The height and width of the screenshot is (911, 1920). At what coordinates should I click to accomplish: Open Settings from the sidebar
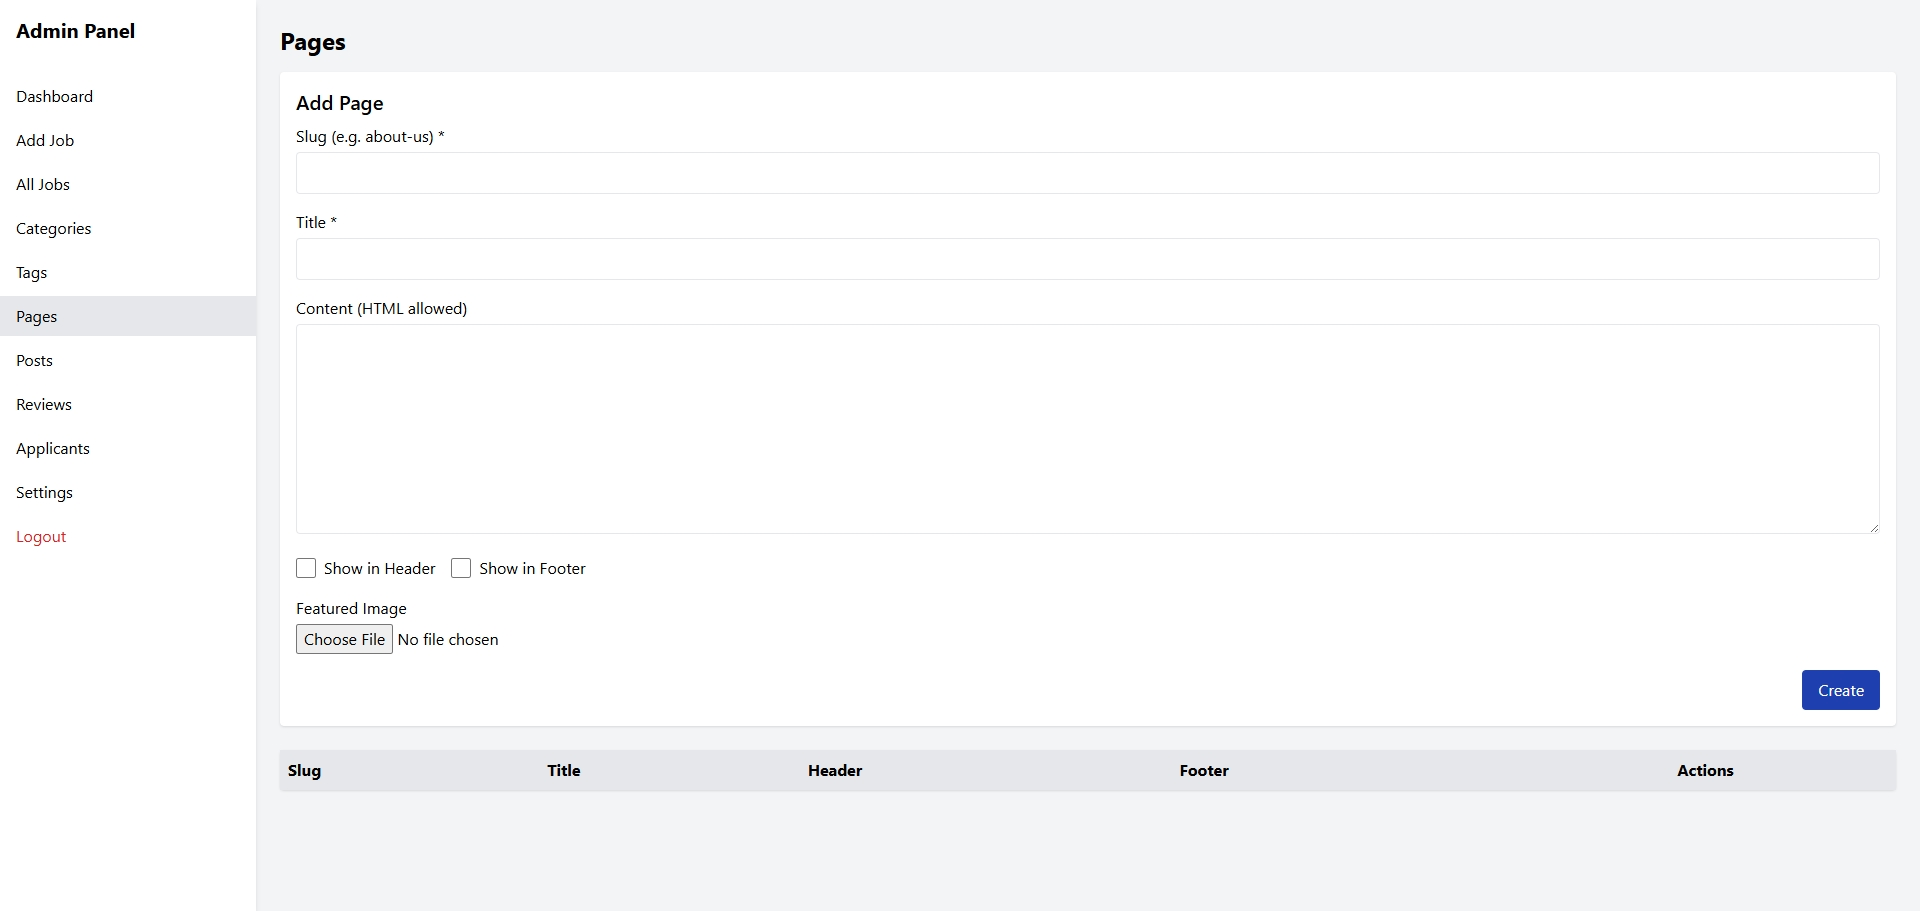[x=44, y=492]
